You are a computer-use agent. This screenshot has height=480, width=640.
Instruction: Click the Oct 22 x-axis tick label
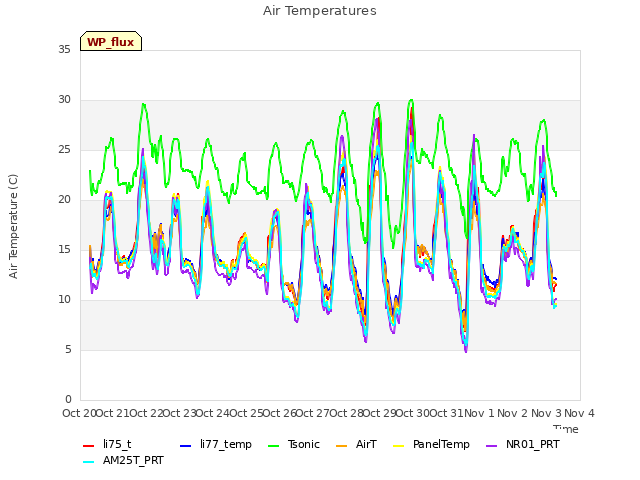click(x=146, y=413)
